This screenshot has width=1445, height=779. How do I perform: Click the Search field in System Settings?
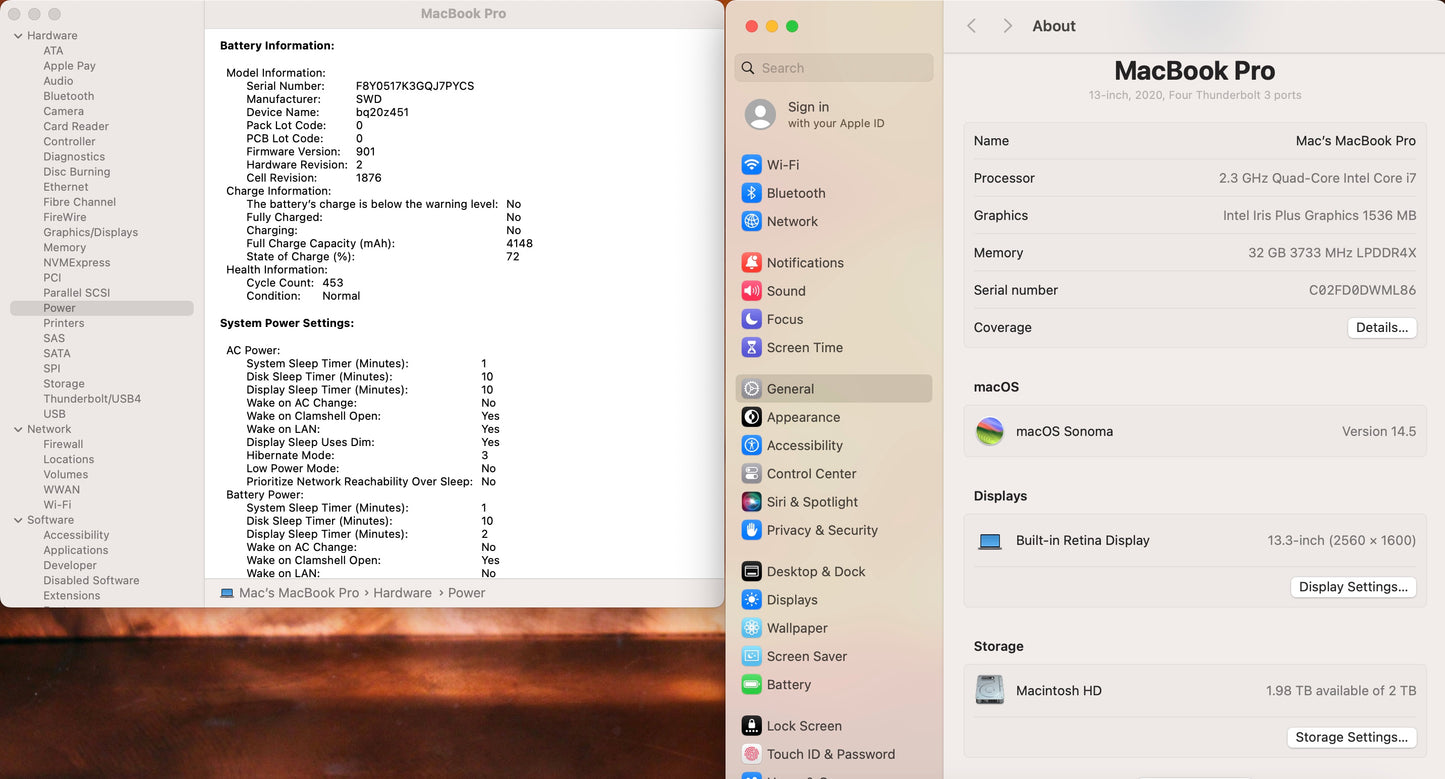tap(834, 68)
